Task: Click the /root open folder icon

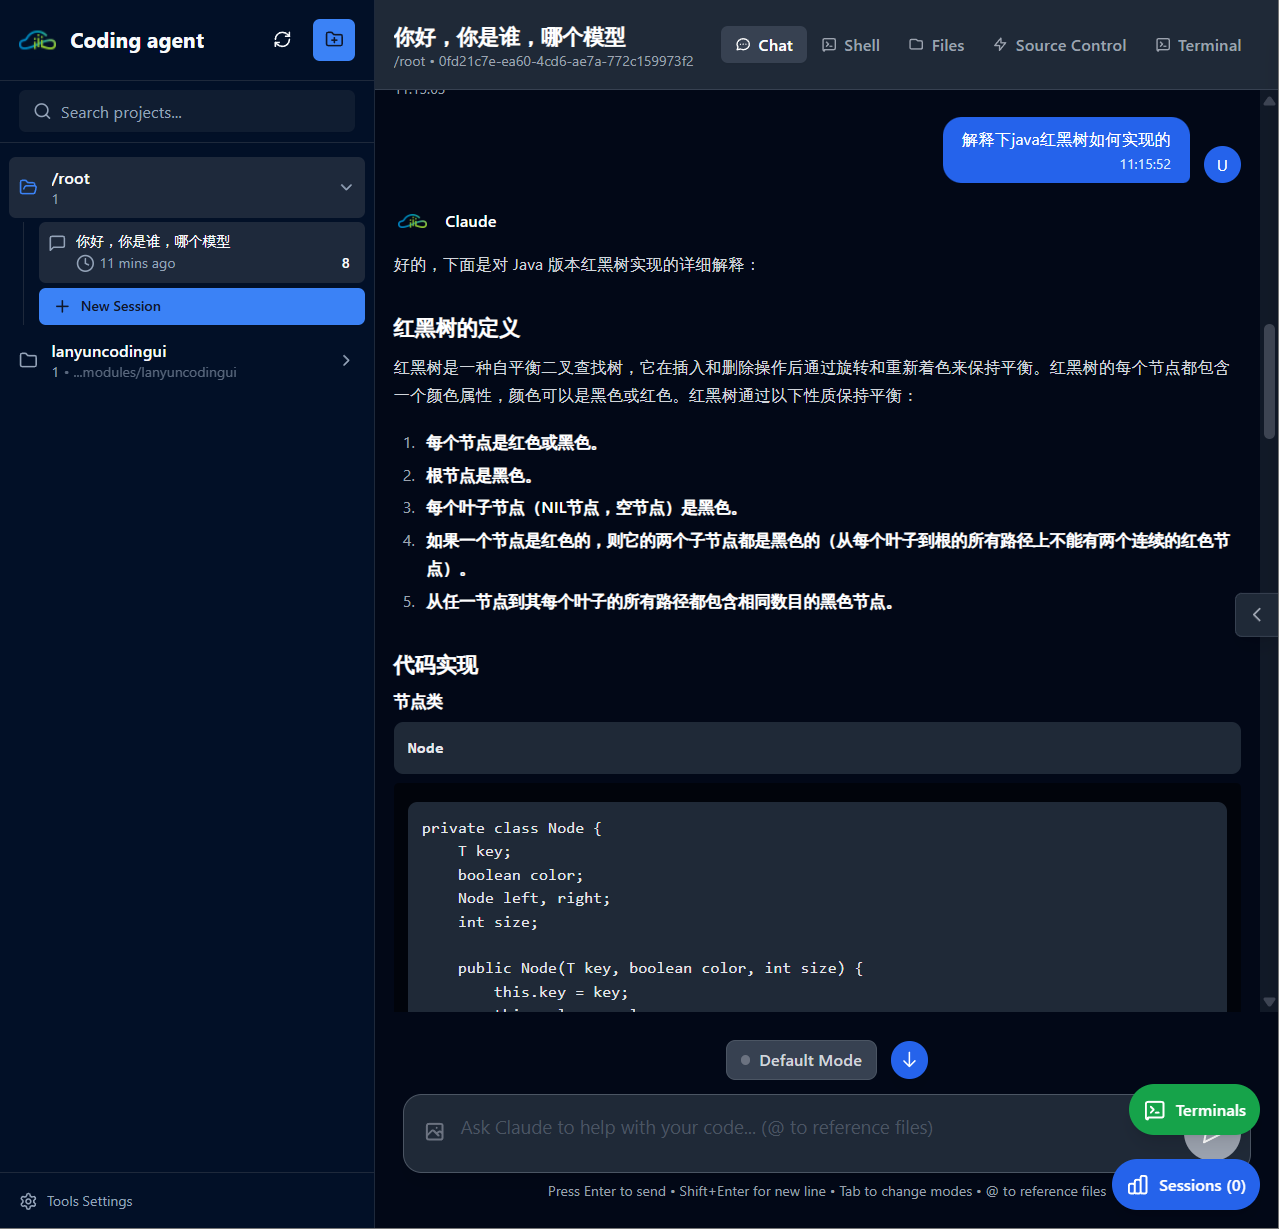Action: coord(29,187)
